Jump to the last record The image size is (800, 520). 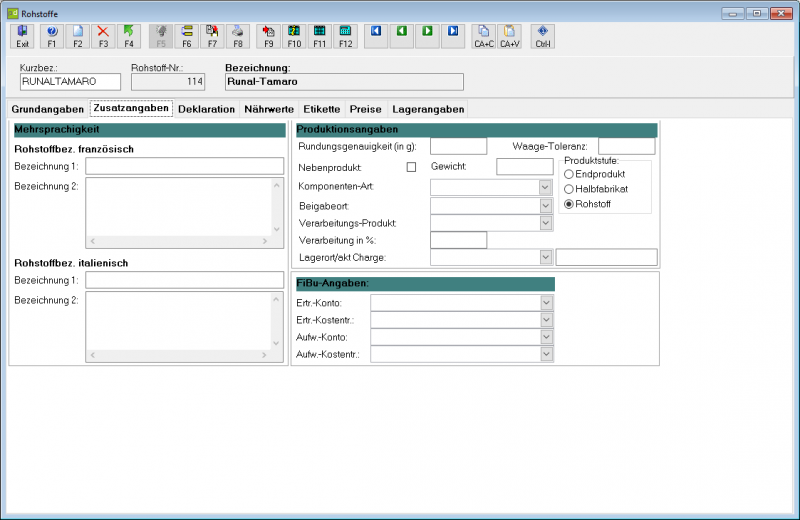click(453, 37)
